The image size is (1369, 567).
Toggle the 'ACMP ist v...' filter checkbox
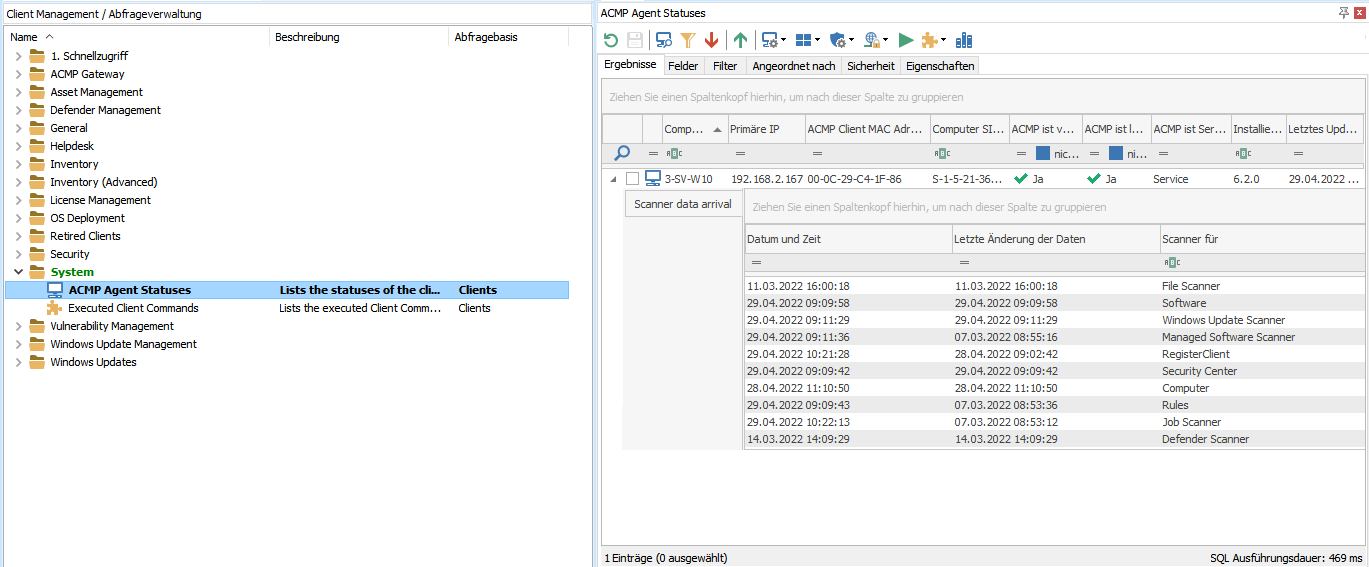(x=1042, y=154)
